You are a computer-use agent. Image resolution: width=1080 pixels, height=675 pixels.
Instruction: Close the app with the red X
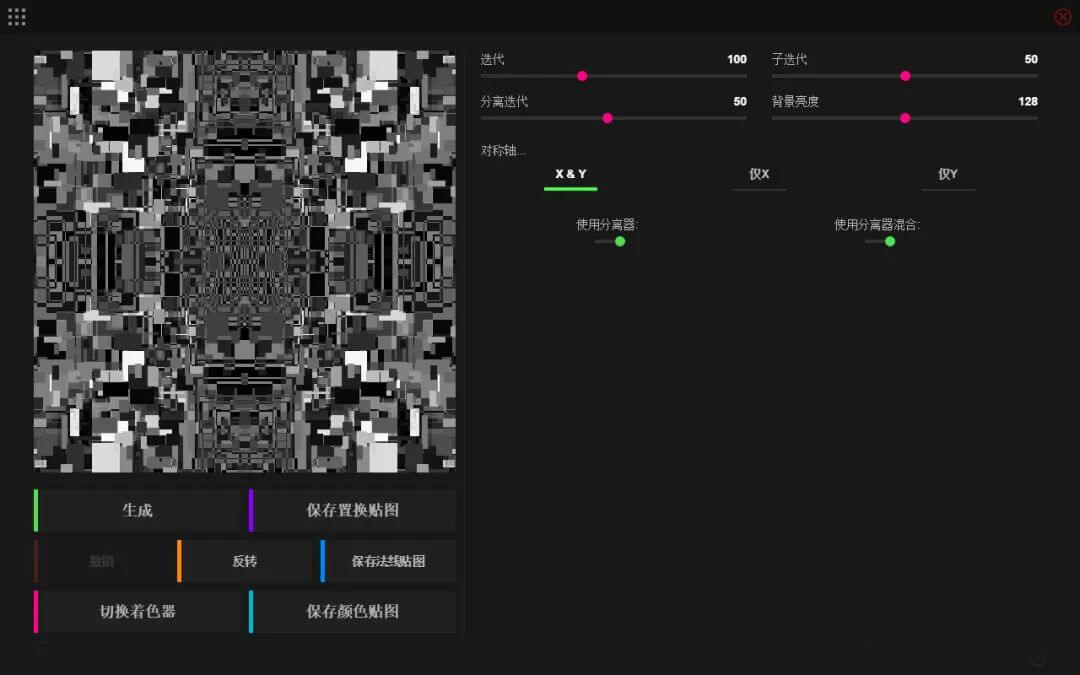click(1062, 16)
